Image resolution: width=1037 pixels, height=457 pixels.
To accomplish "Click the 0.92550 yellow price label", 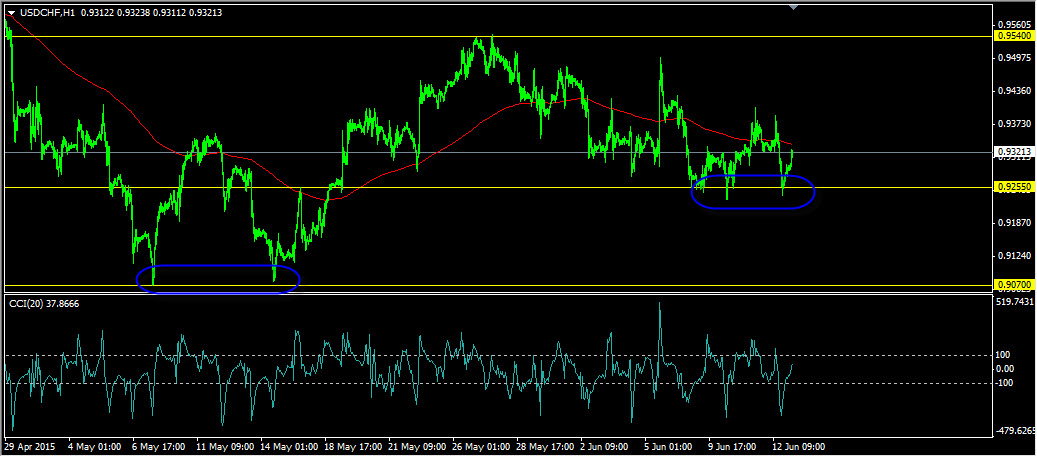I will (1015, 188).
